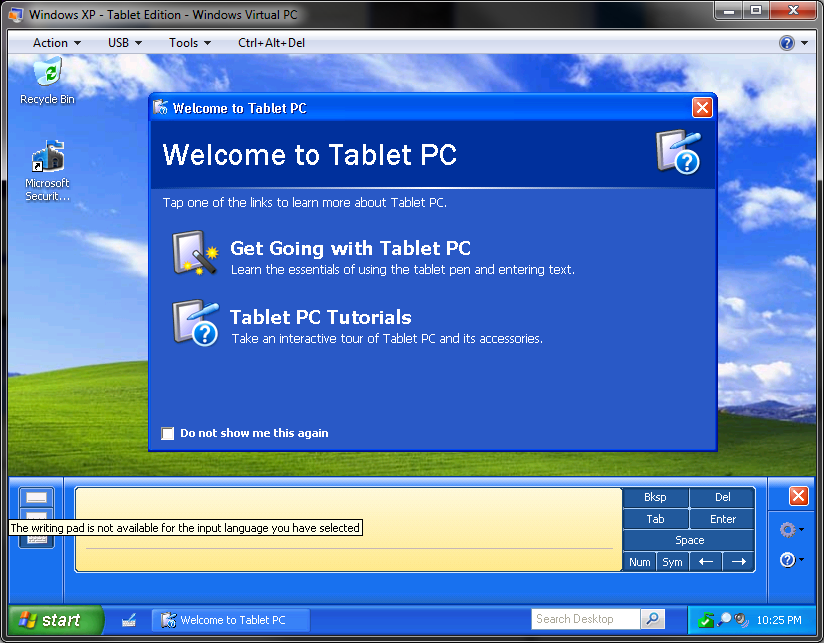The width and height of the screenshot is (824, 643).
Task: Click the Del key in Input Panel
Action: [x=722, y=497]
